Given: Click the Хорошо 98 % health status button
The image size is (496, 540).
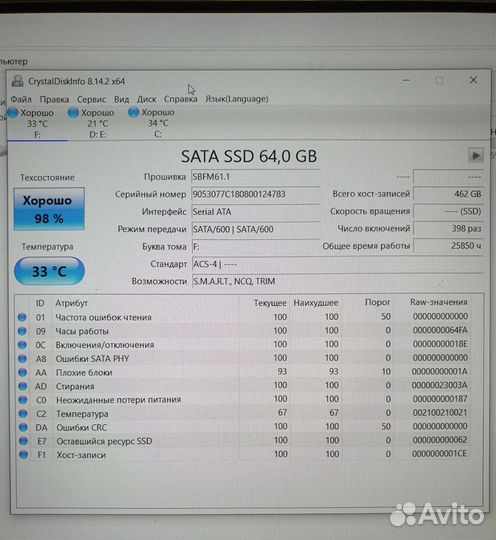Looking at the screenshot, I should click(49, 209).
